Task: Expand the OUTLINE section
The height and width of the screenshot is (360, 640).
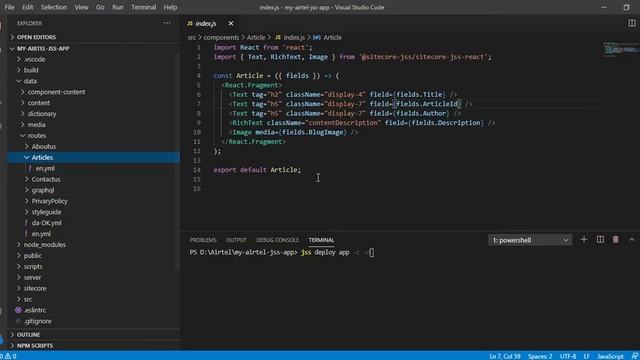Action: [28, 335]
